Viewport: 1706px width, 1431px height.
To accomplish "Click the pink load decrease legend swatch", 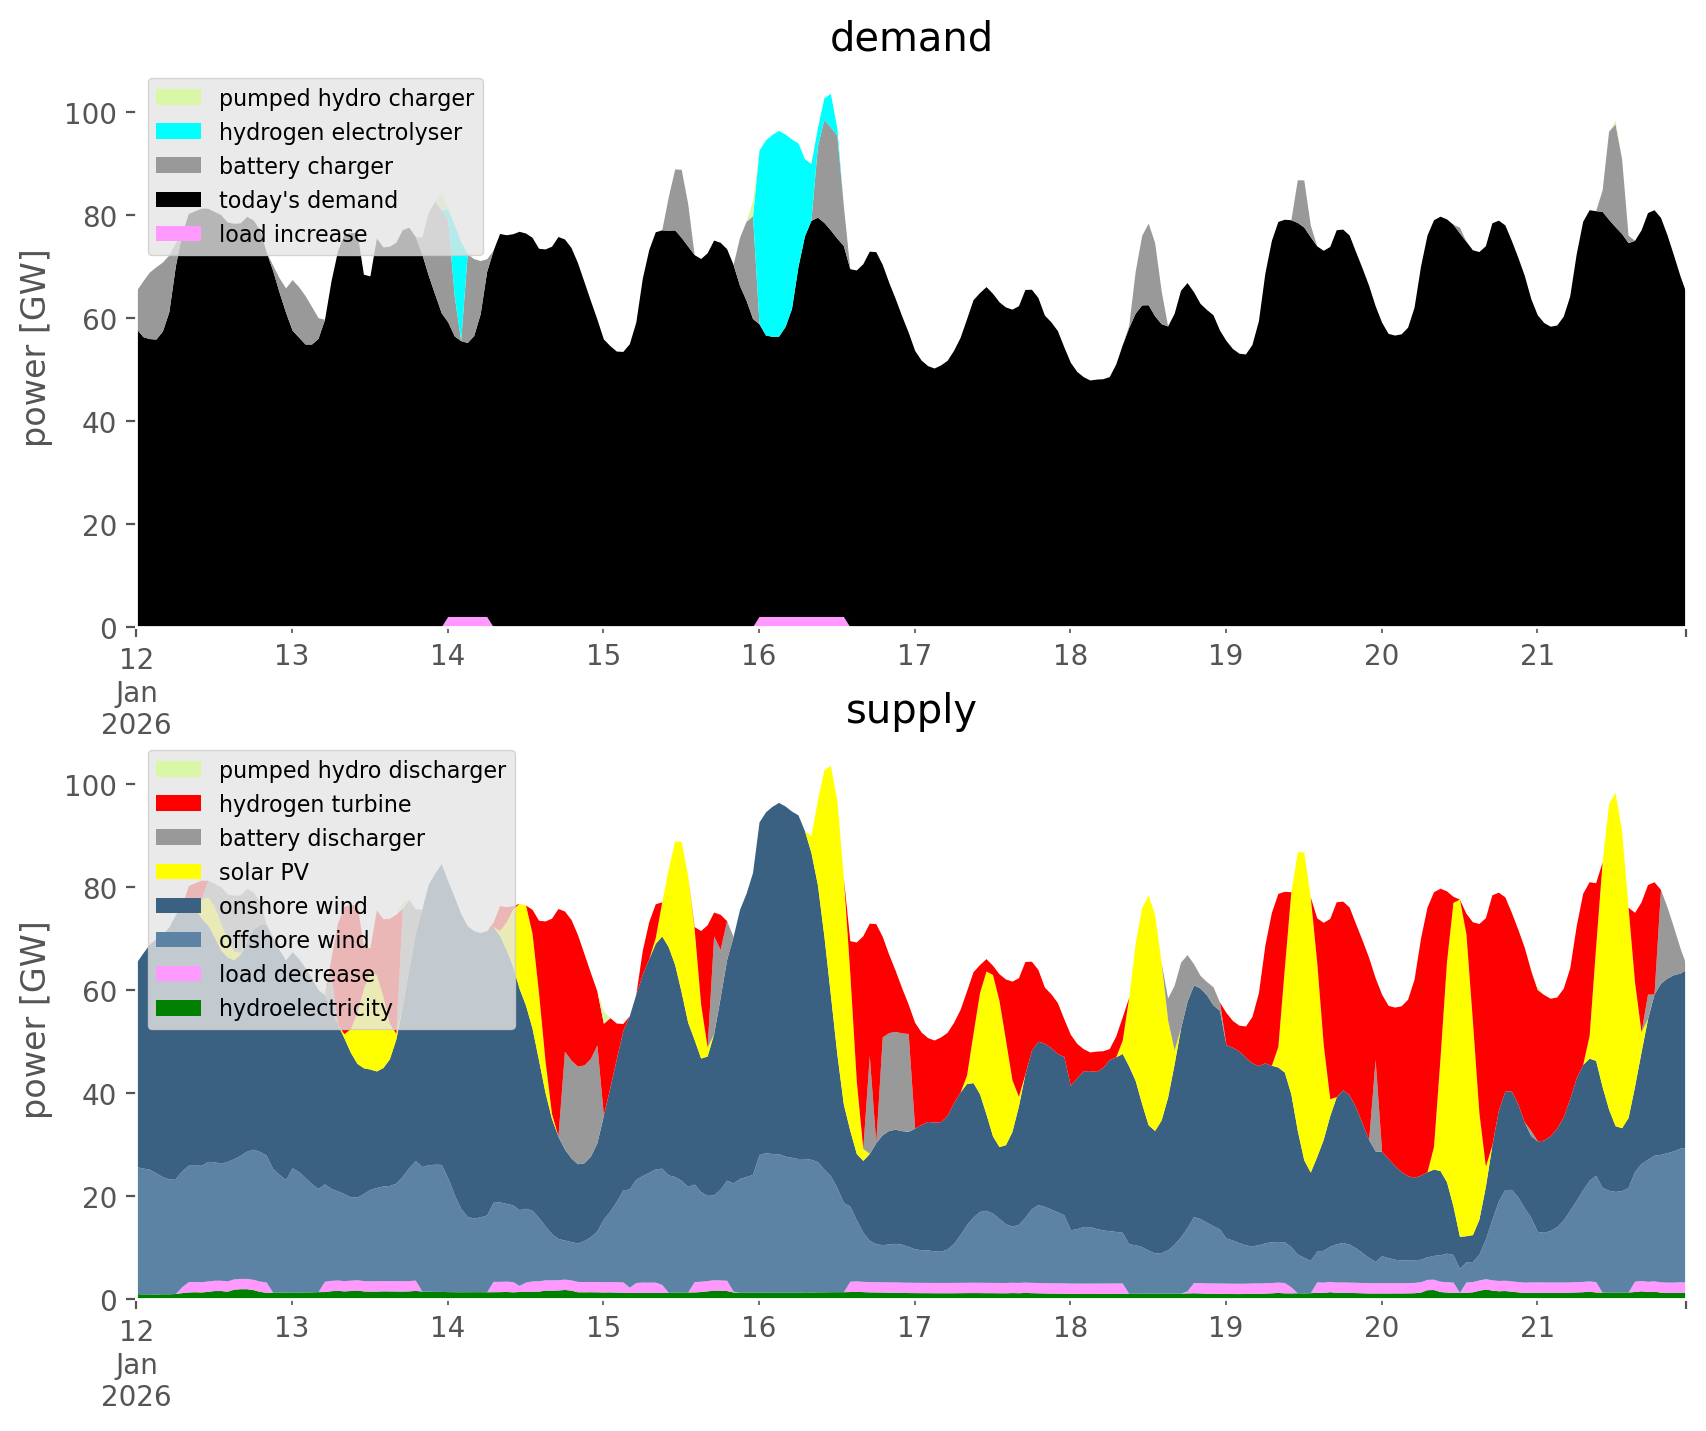I will pyautogui.click(x=179, y=974).
